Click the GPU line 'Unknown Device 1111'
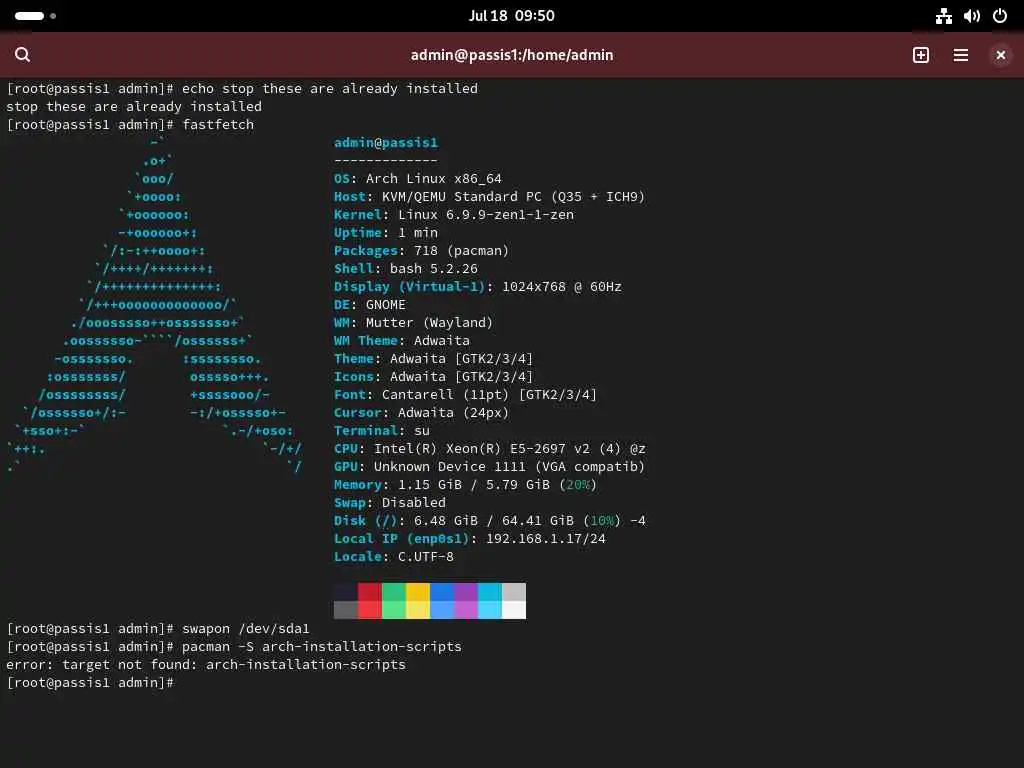 (449, 467)
